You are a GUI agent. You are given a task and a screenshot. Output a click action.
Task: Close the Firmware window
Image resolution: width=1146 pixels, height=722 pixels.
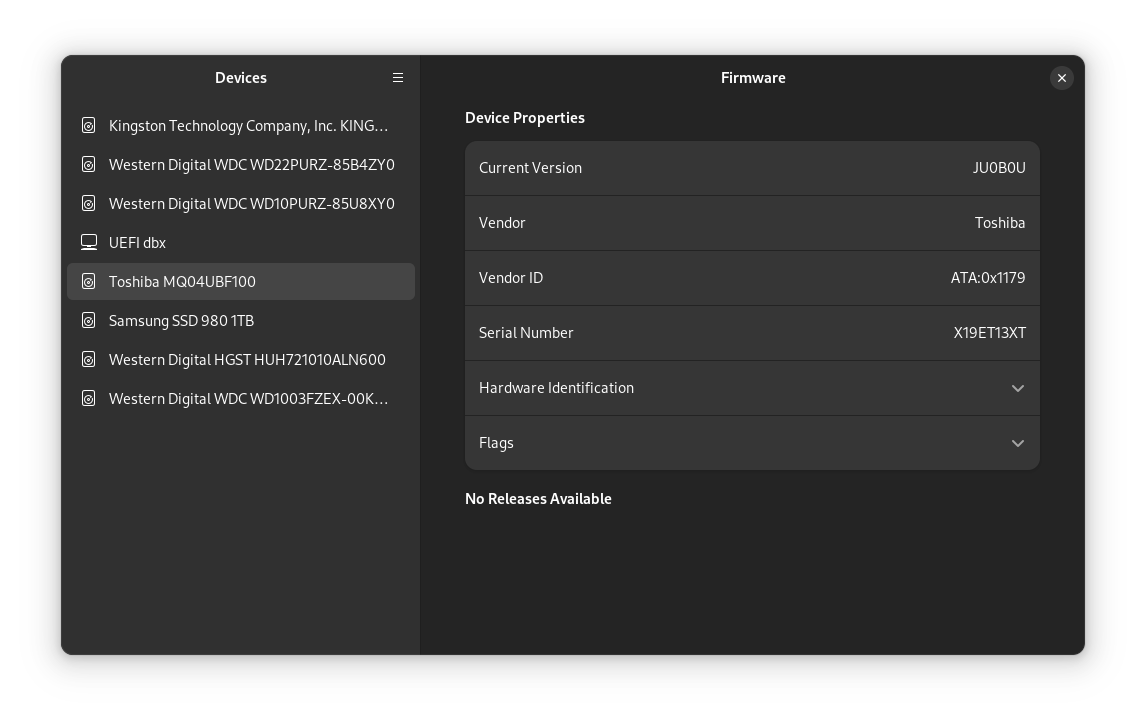pos(1061,77)
